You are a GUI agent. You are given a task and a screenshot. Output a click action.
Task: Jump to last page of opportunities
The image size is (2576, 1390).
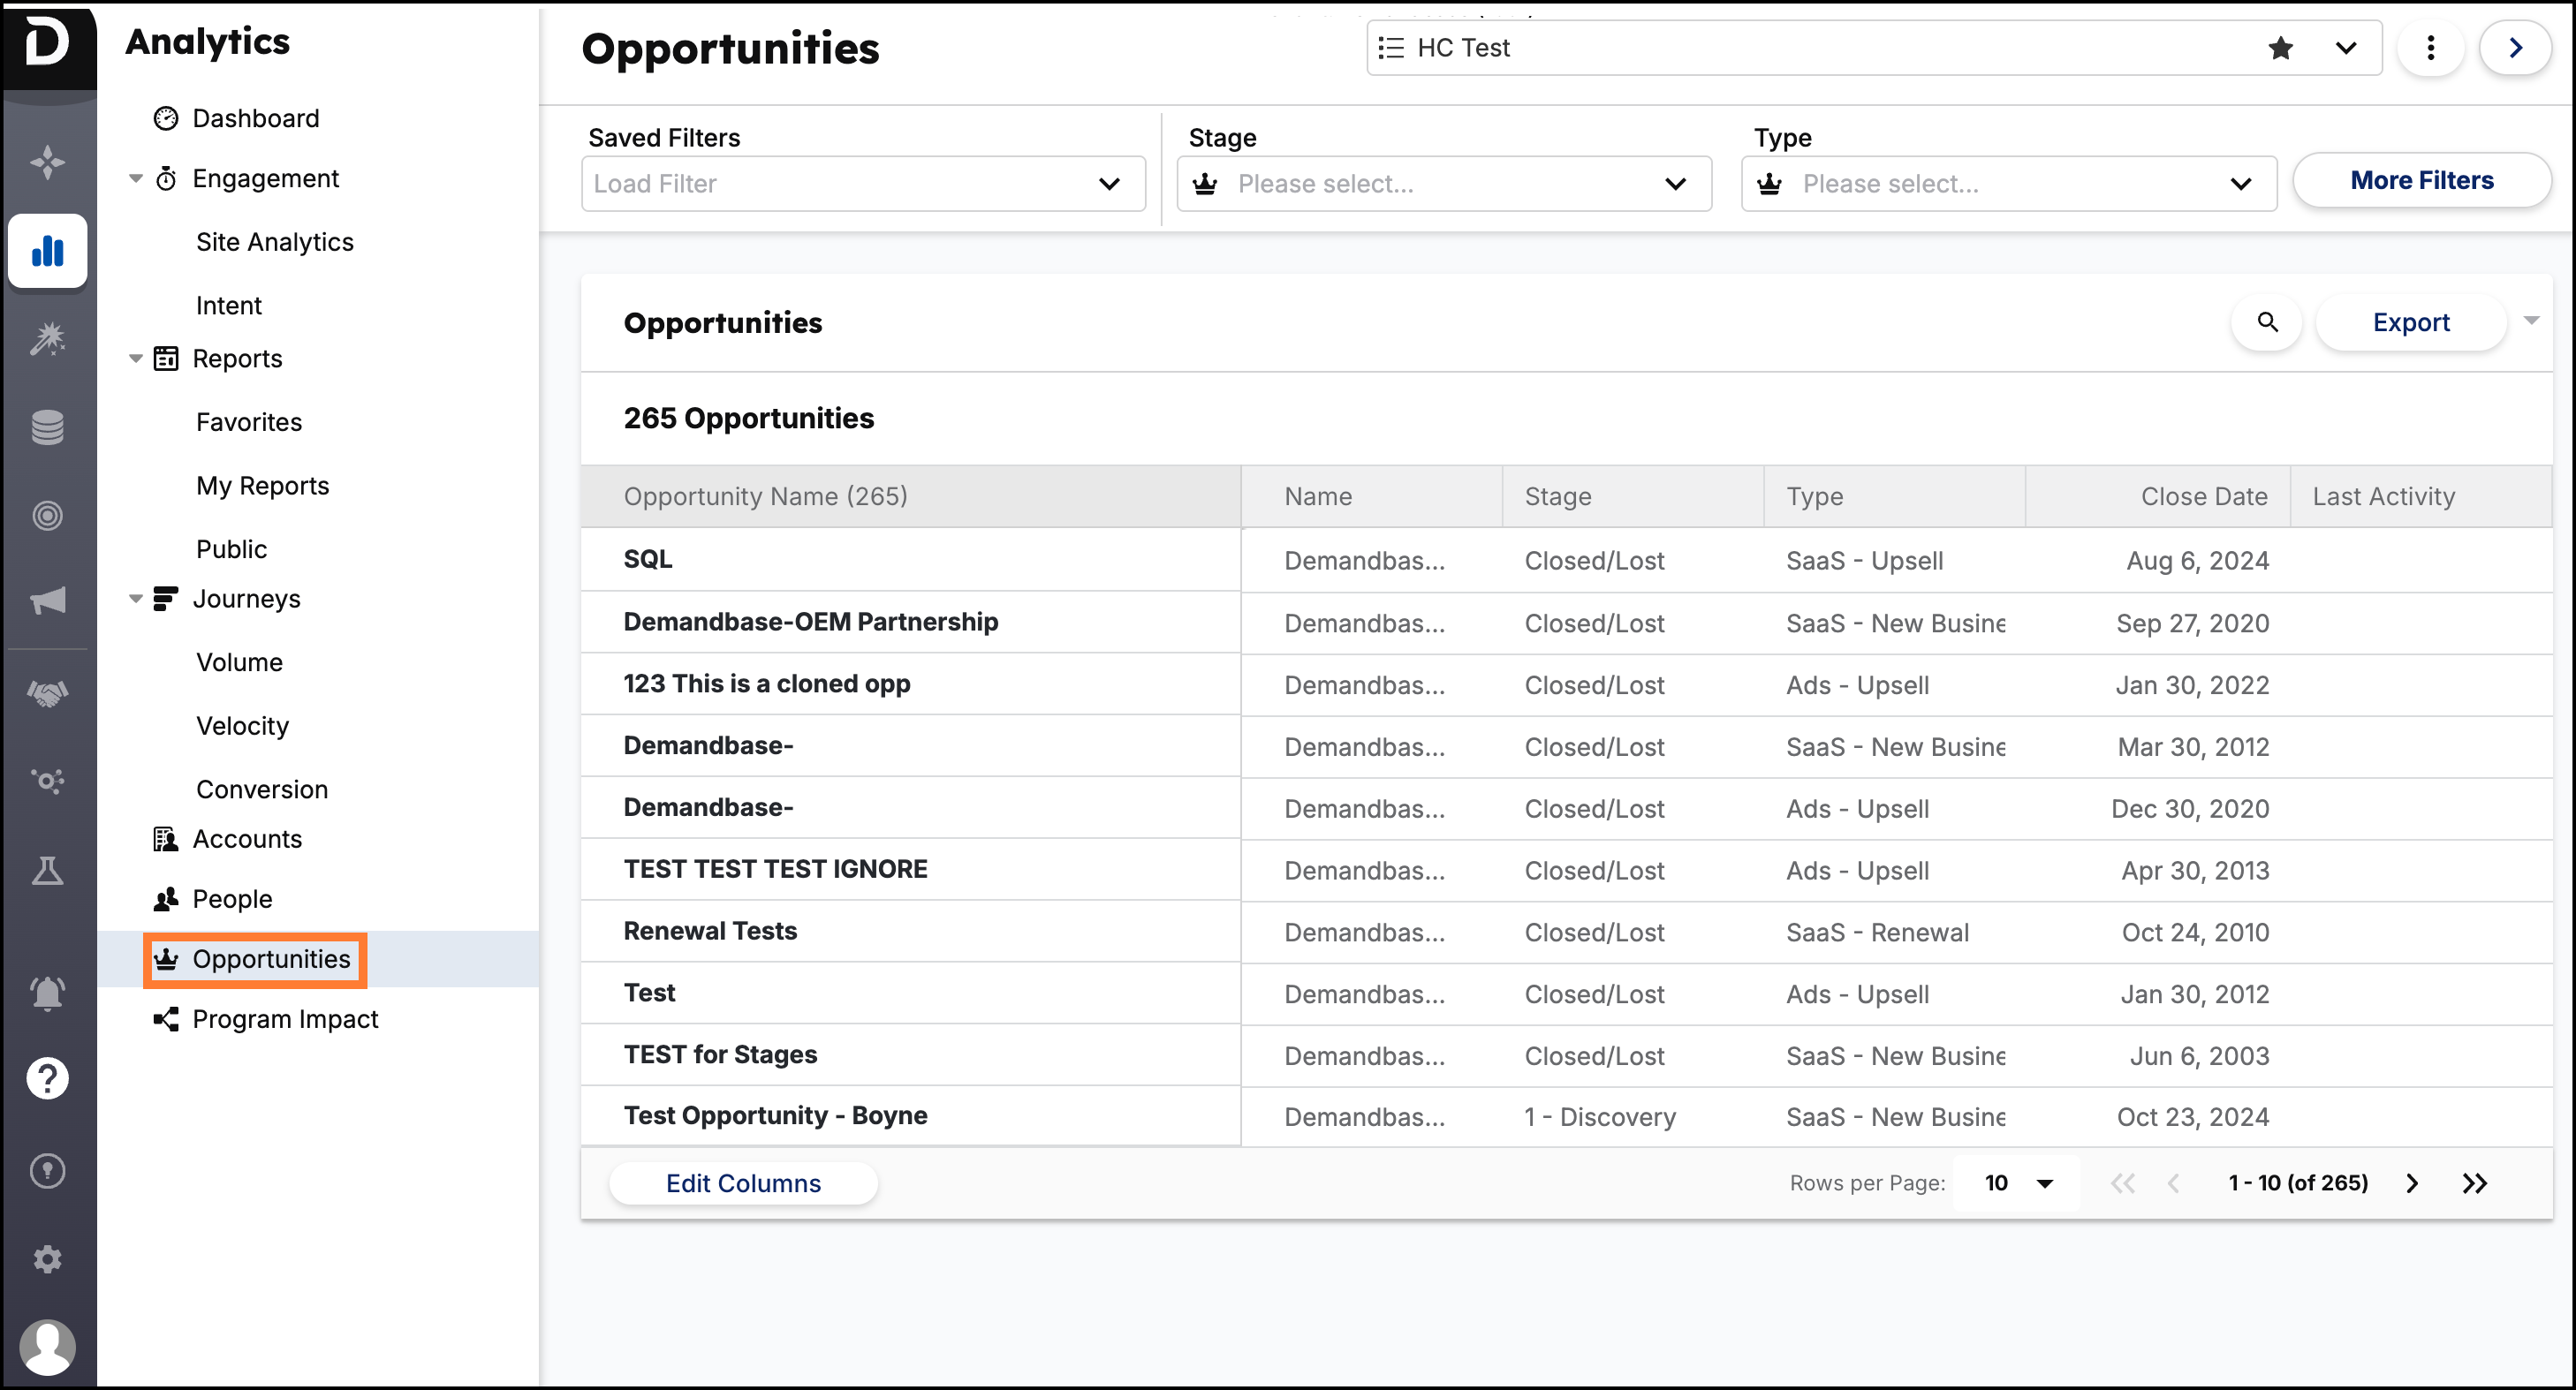[2474, 1183]
